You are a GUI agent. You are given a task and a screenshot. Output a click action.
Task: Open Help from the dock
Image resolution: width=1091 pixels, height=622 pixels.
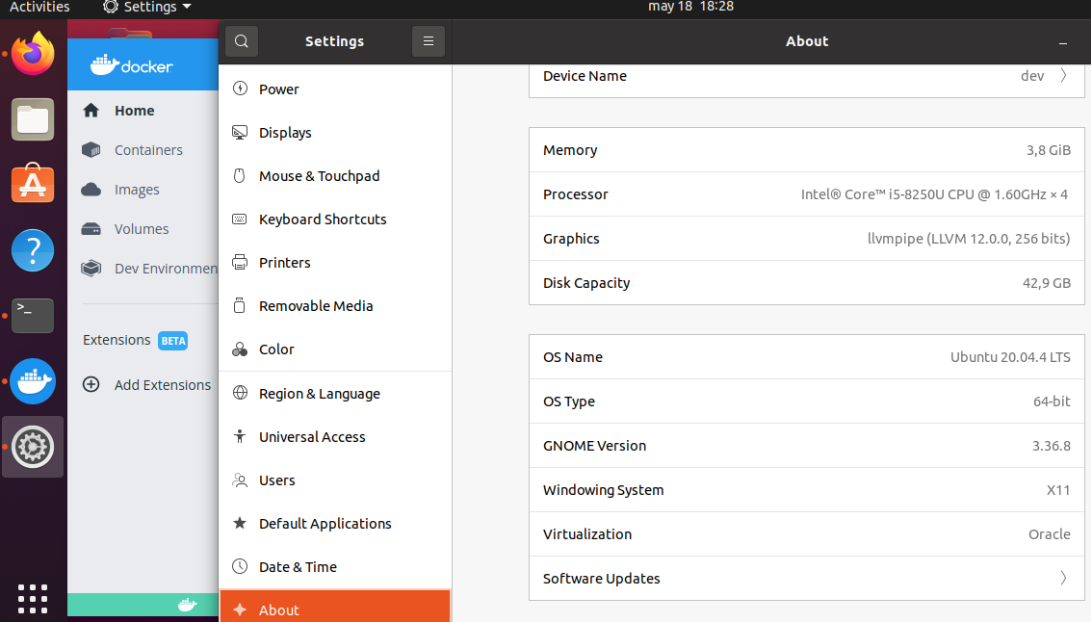[x=33, y=250]
